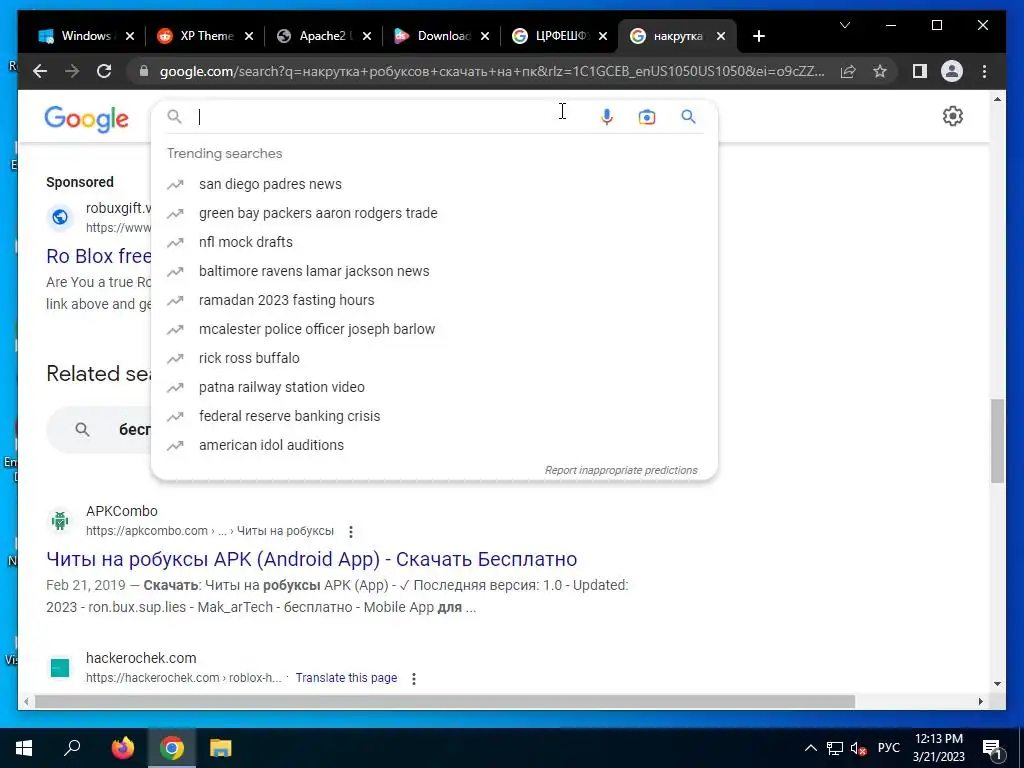The image size is (1024, 768).
Task: Click scrollbar right arrow
Action: point(981,701)
